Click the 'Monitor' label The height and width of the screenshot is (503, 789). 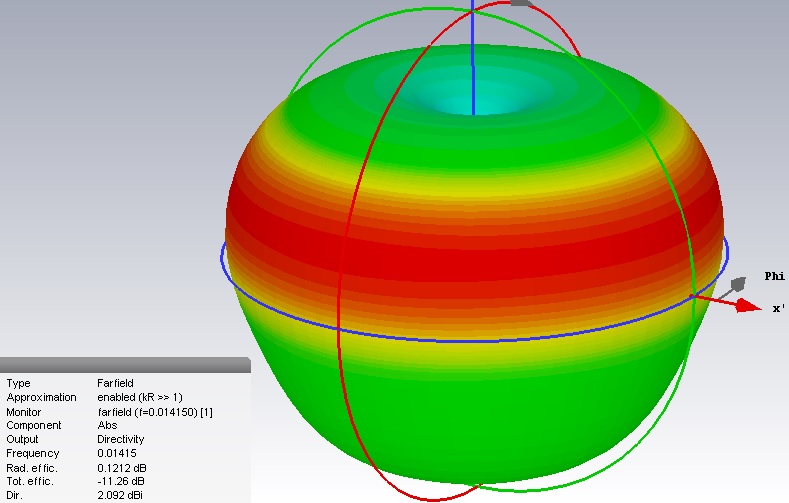(x=24, y=412)
